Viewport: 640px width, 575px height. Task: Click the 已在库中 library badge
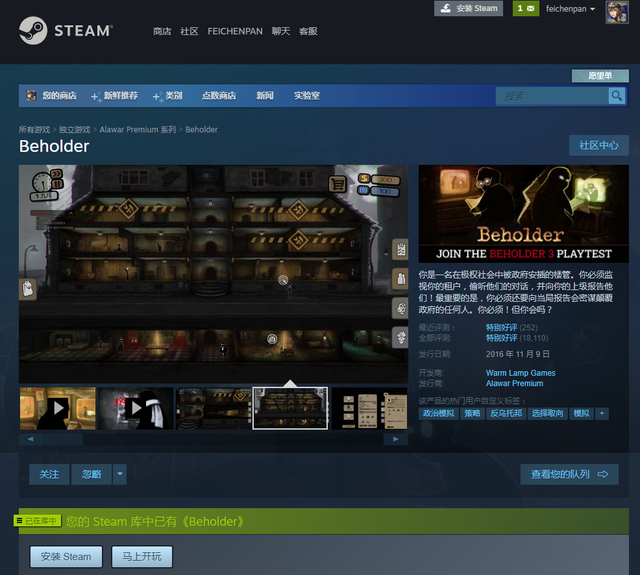point(38,521)
